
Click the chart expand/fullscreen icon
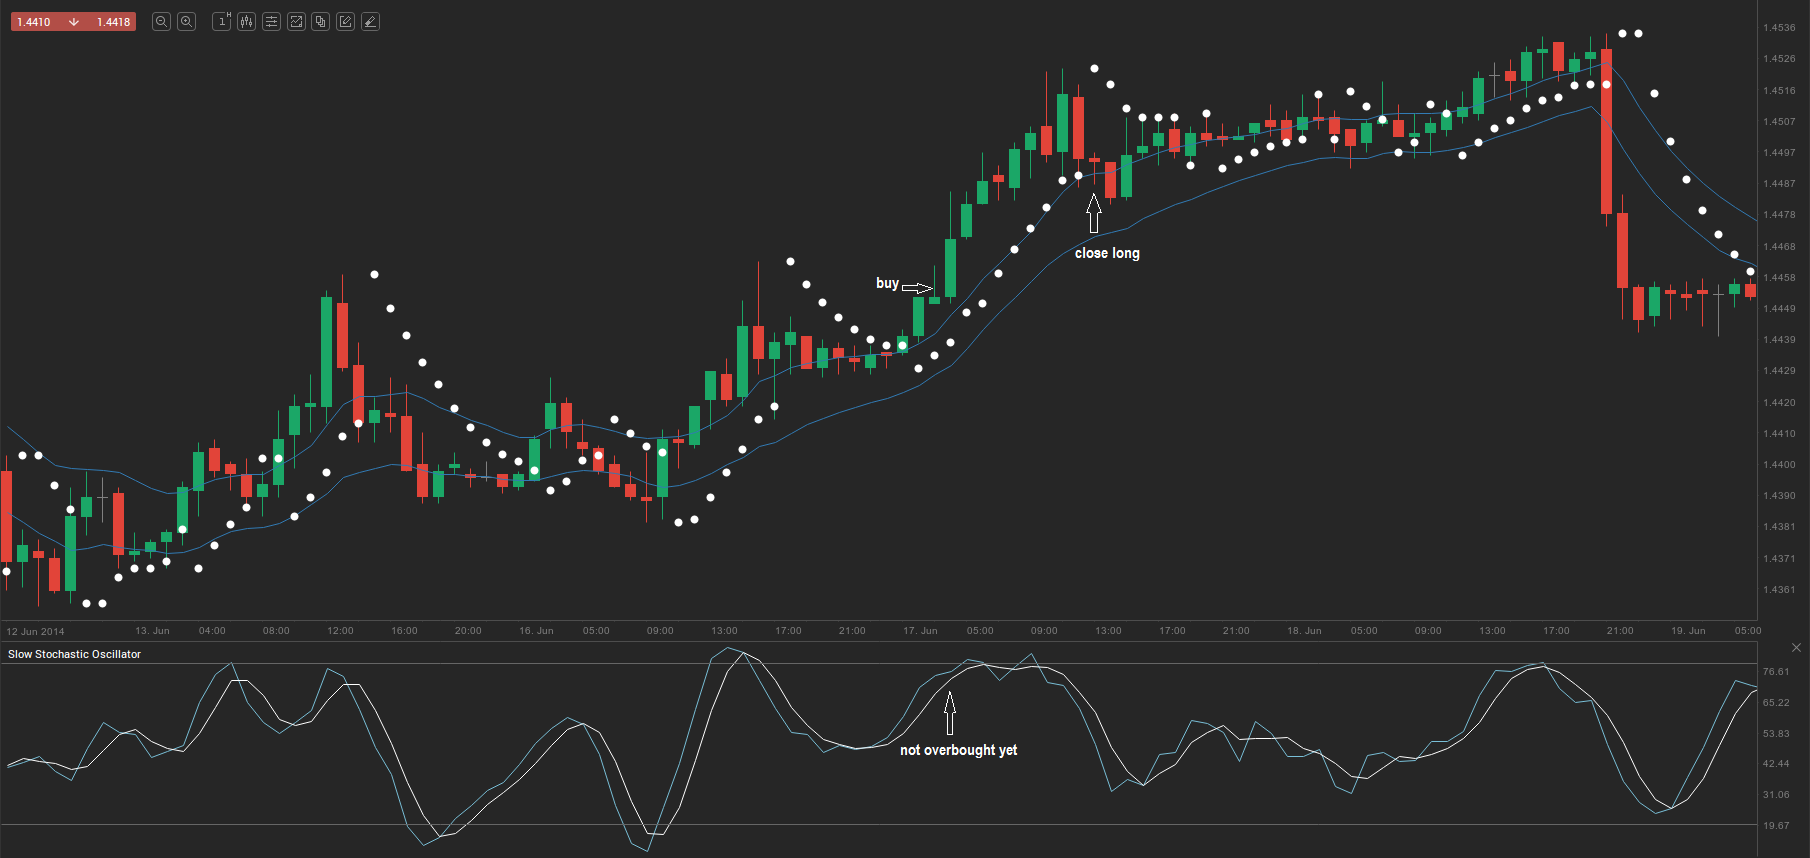[x=296, y=22]
